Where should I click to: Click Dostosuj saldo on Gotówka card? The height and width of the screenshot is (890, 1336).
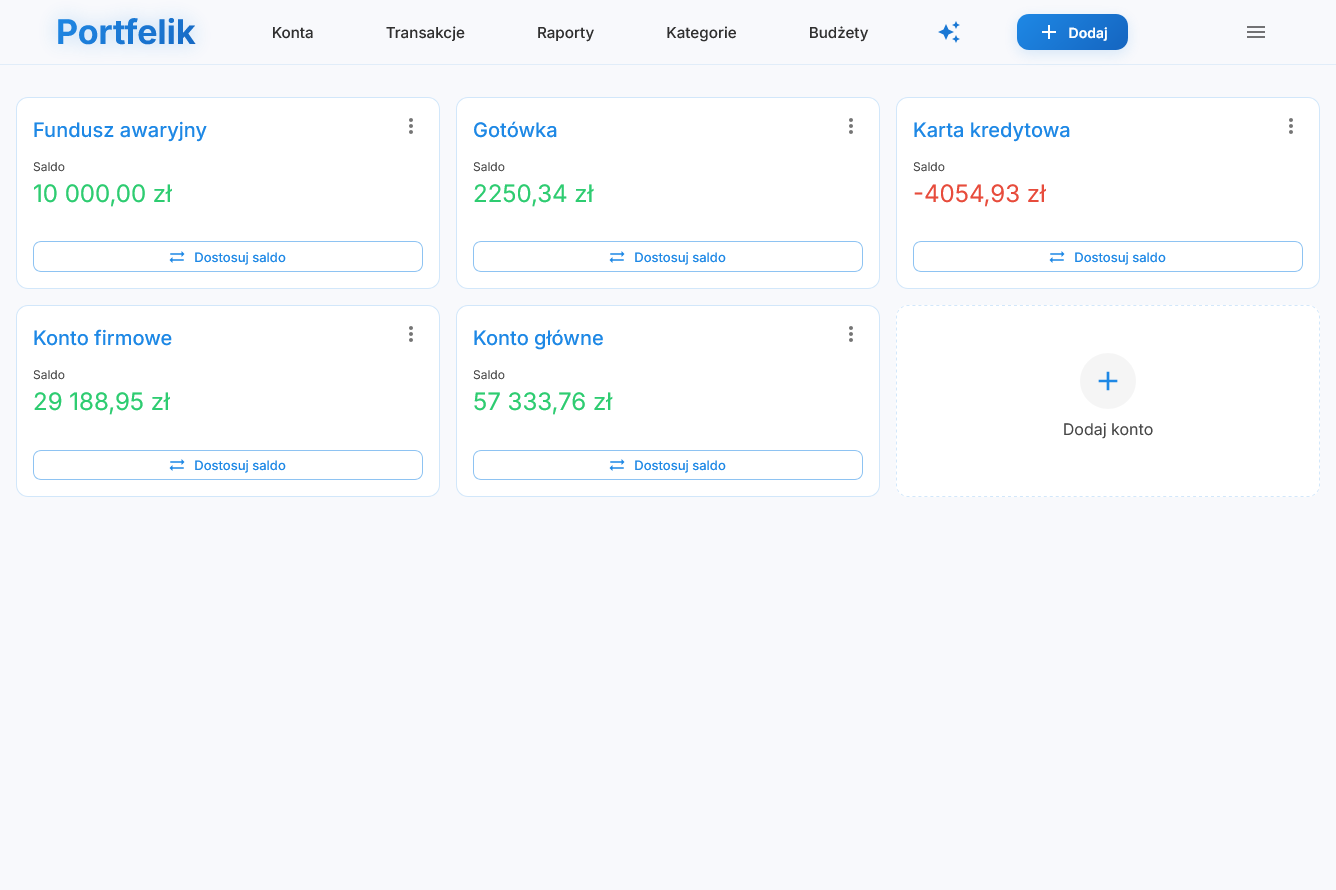[x=668, y=257]
